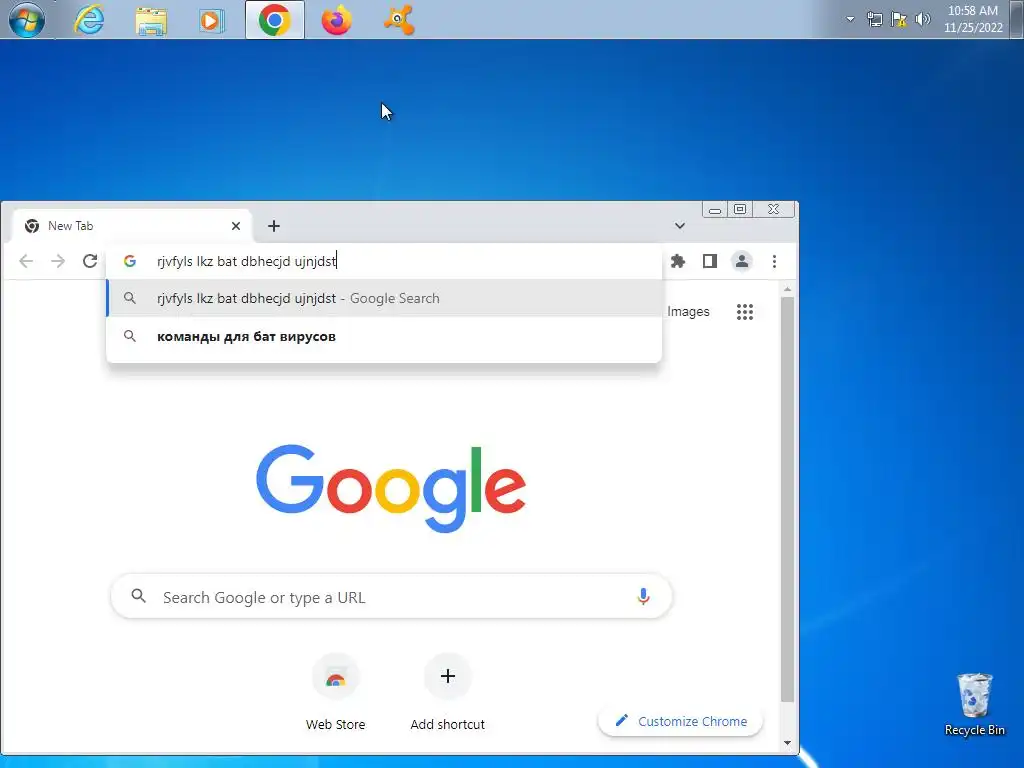Open Windows Media Player taskbar icon
The width and height of the screenshot is (1024, 768).
[212, 20]
